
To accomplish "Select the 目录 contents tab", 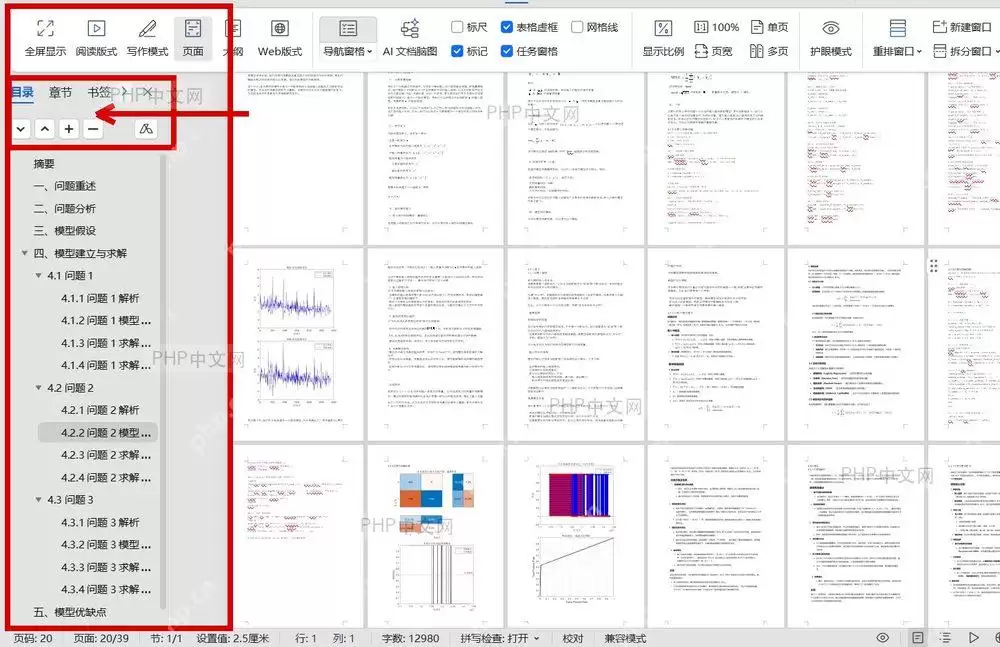I will click(x=22, y=93).
